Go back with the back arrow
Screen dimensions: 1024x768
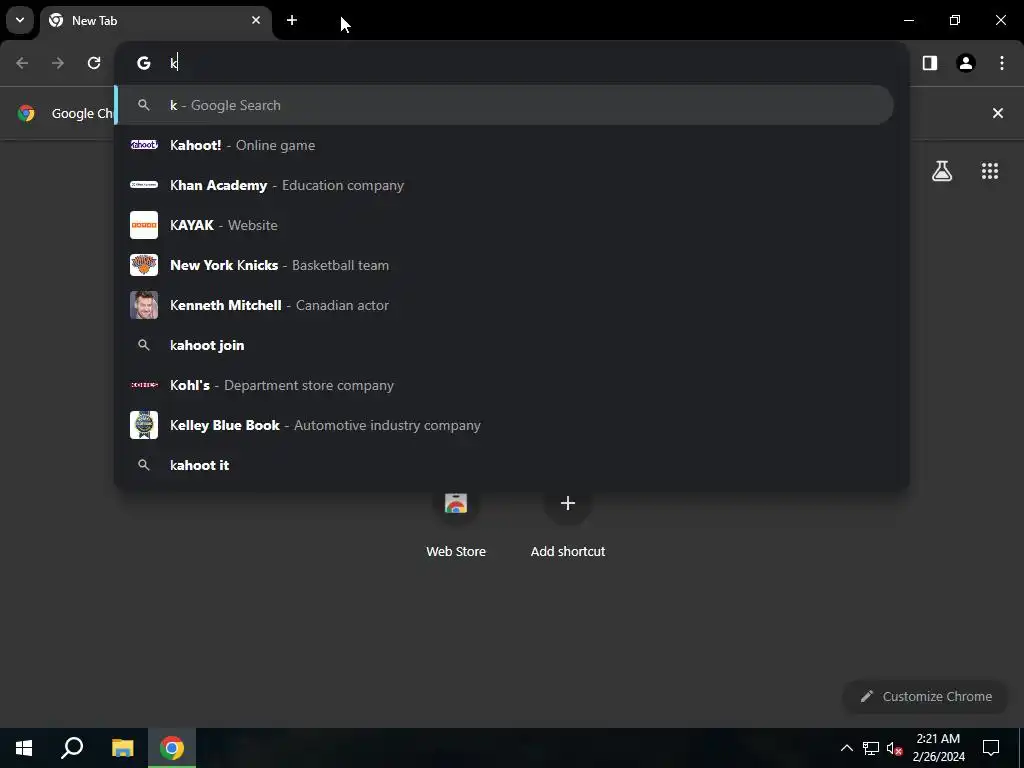click(x=22, y=63)
